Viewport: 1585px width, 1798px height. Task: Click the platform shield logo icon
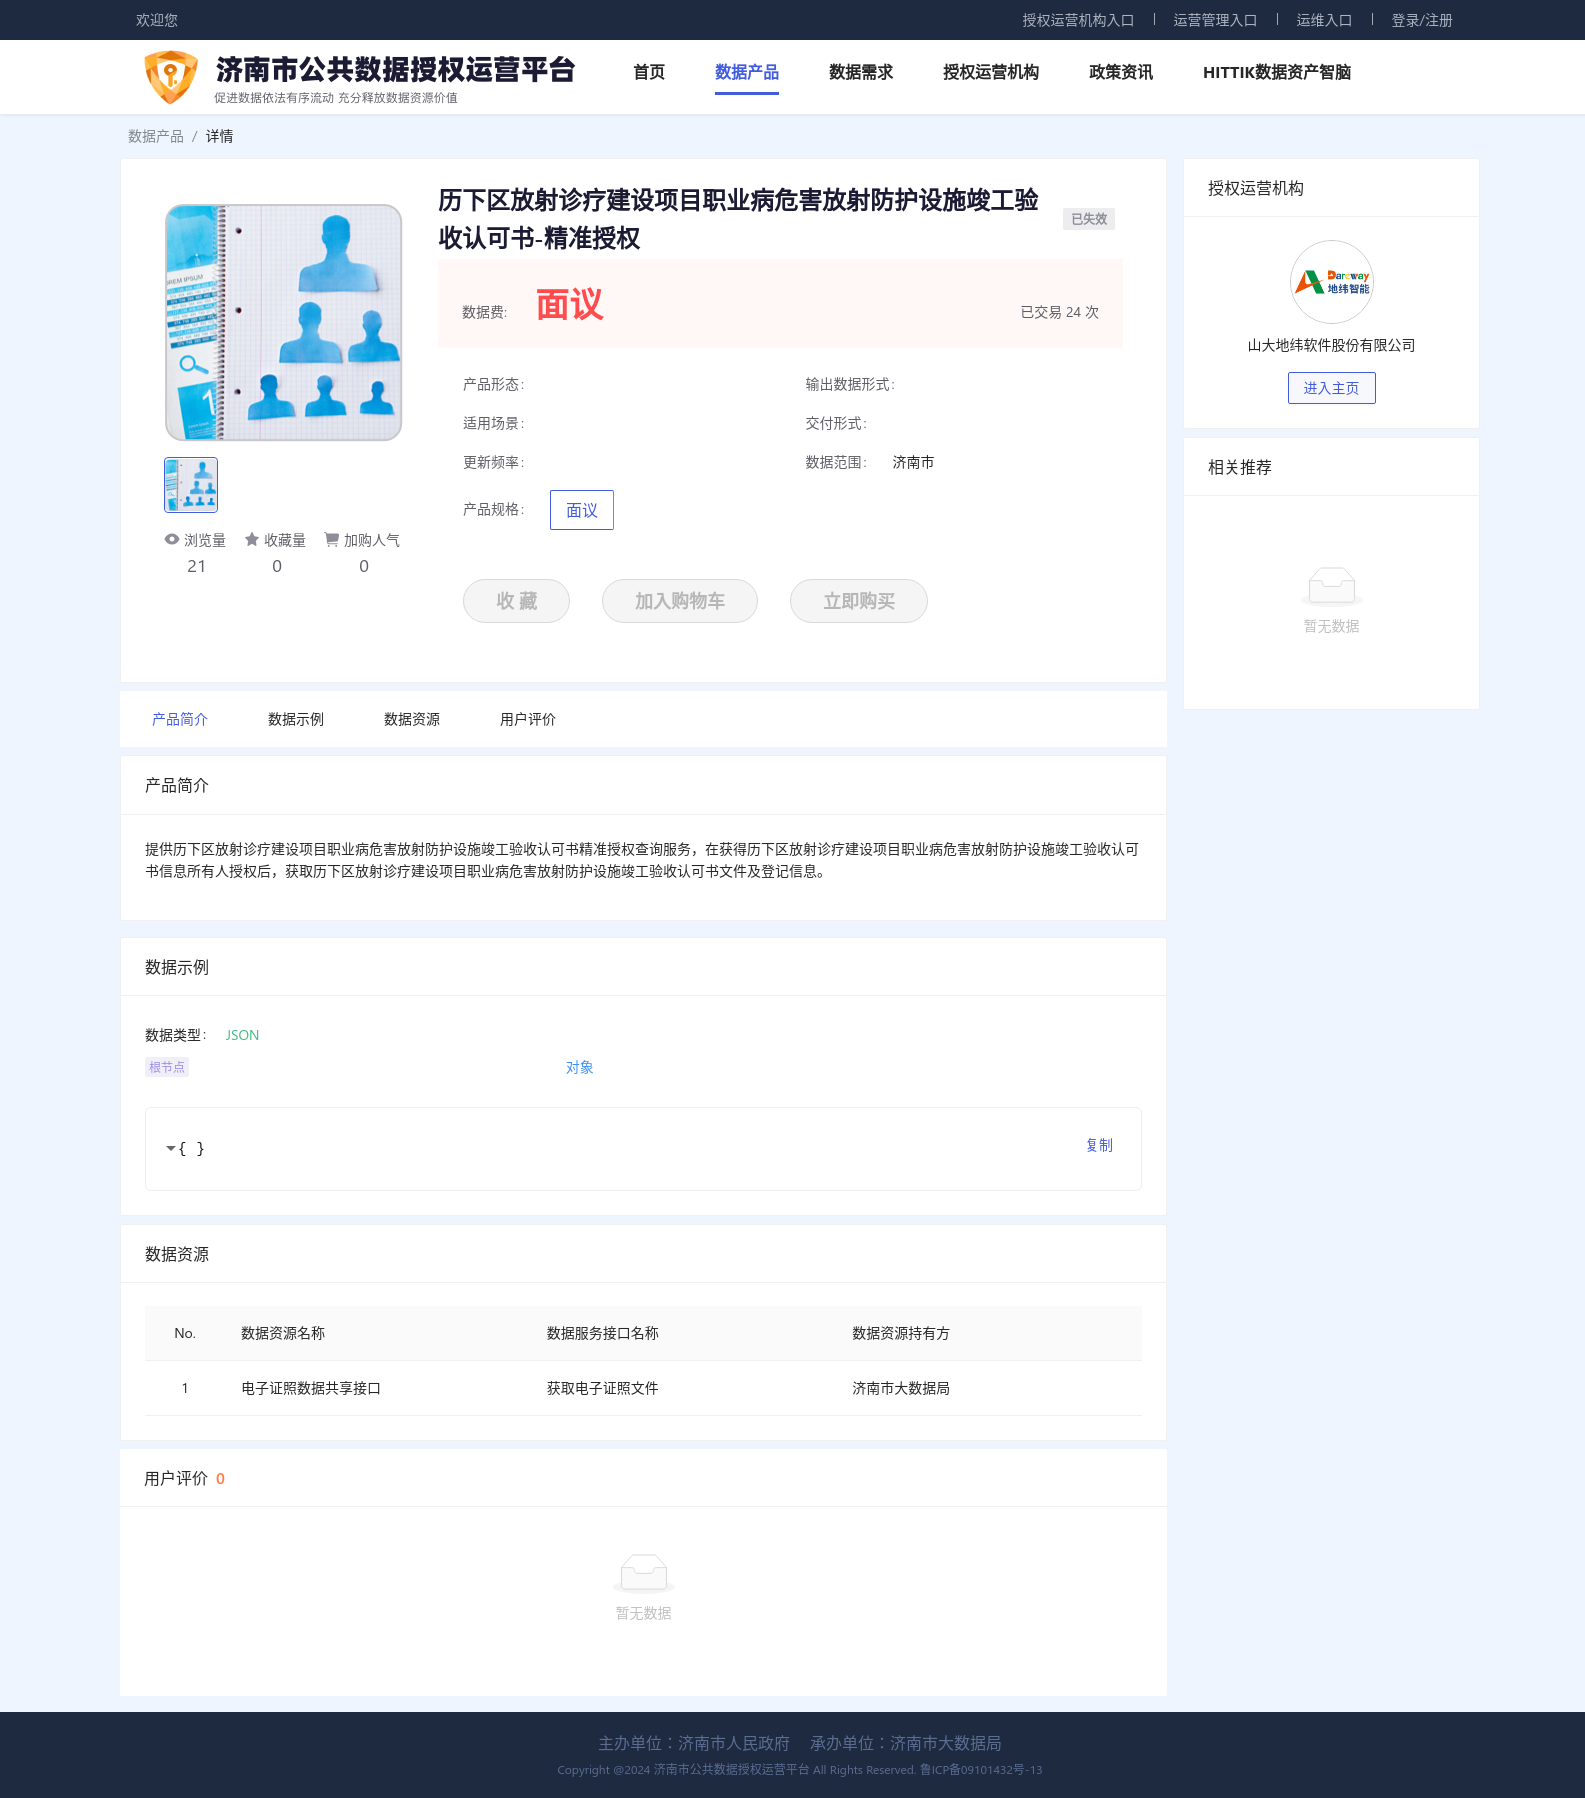click(x=171, y=77)
